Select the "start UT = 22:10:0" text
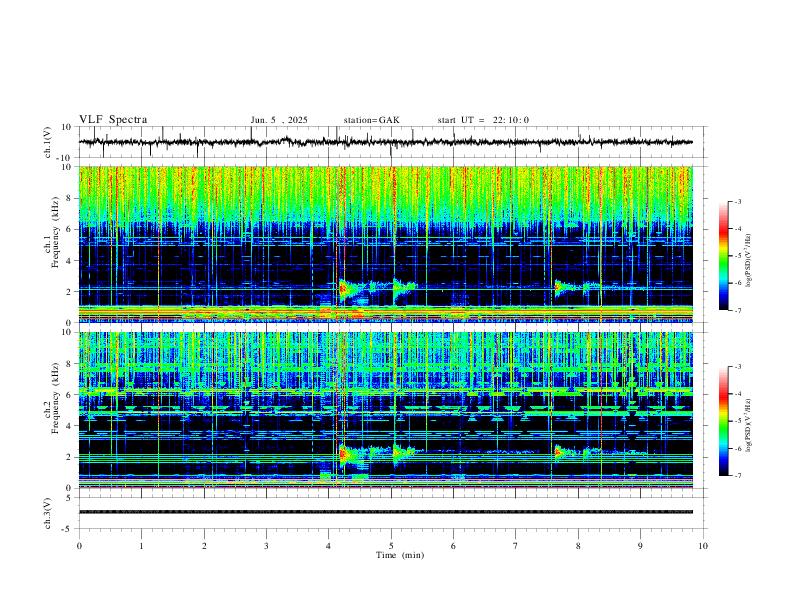792x612 pixels. click(x=483, y=120)
